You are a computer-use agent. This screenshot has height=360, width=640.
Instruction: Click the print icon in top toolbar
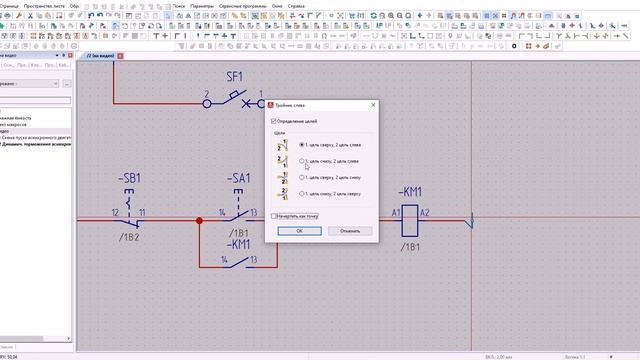[x=7, y=16]
